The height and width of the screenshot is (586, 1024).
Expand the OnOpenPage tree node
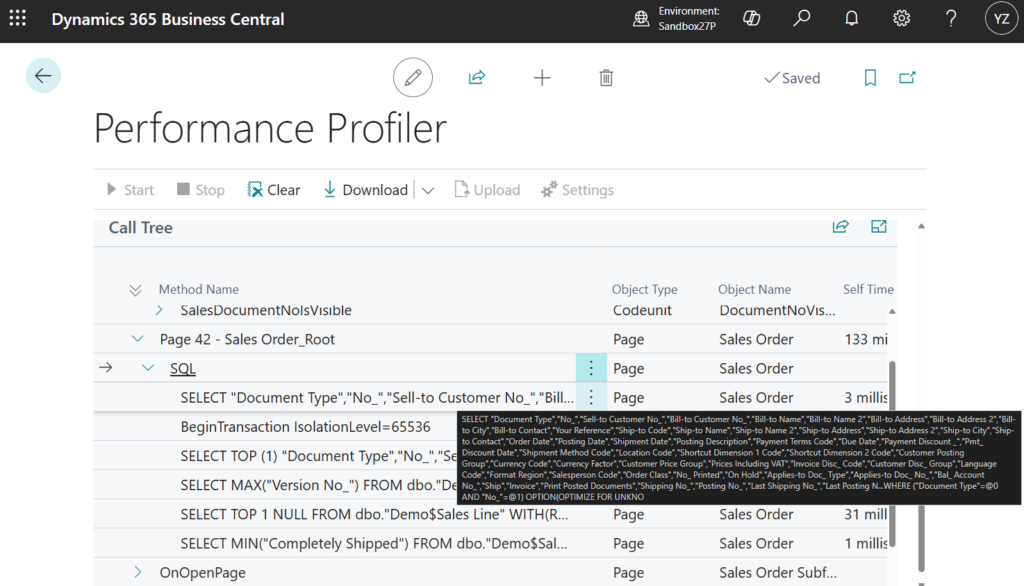click(x=138, y=573)
